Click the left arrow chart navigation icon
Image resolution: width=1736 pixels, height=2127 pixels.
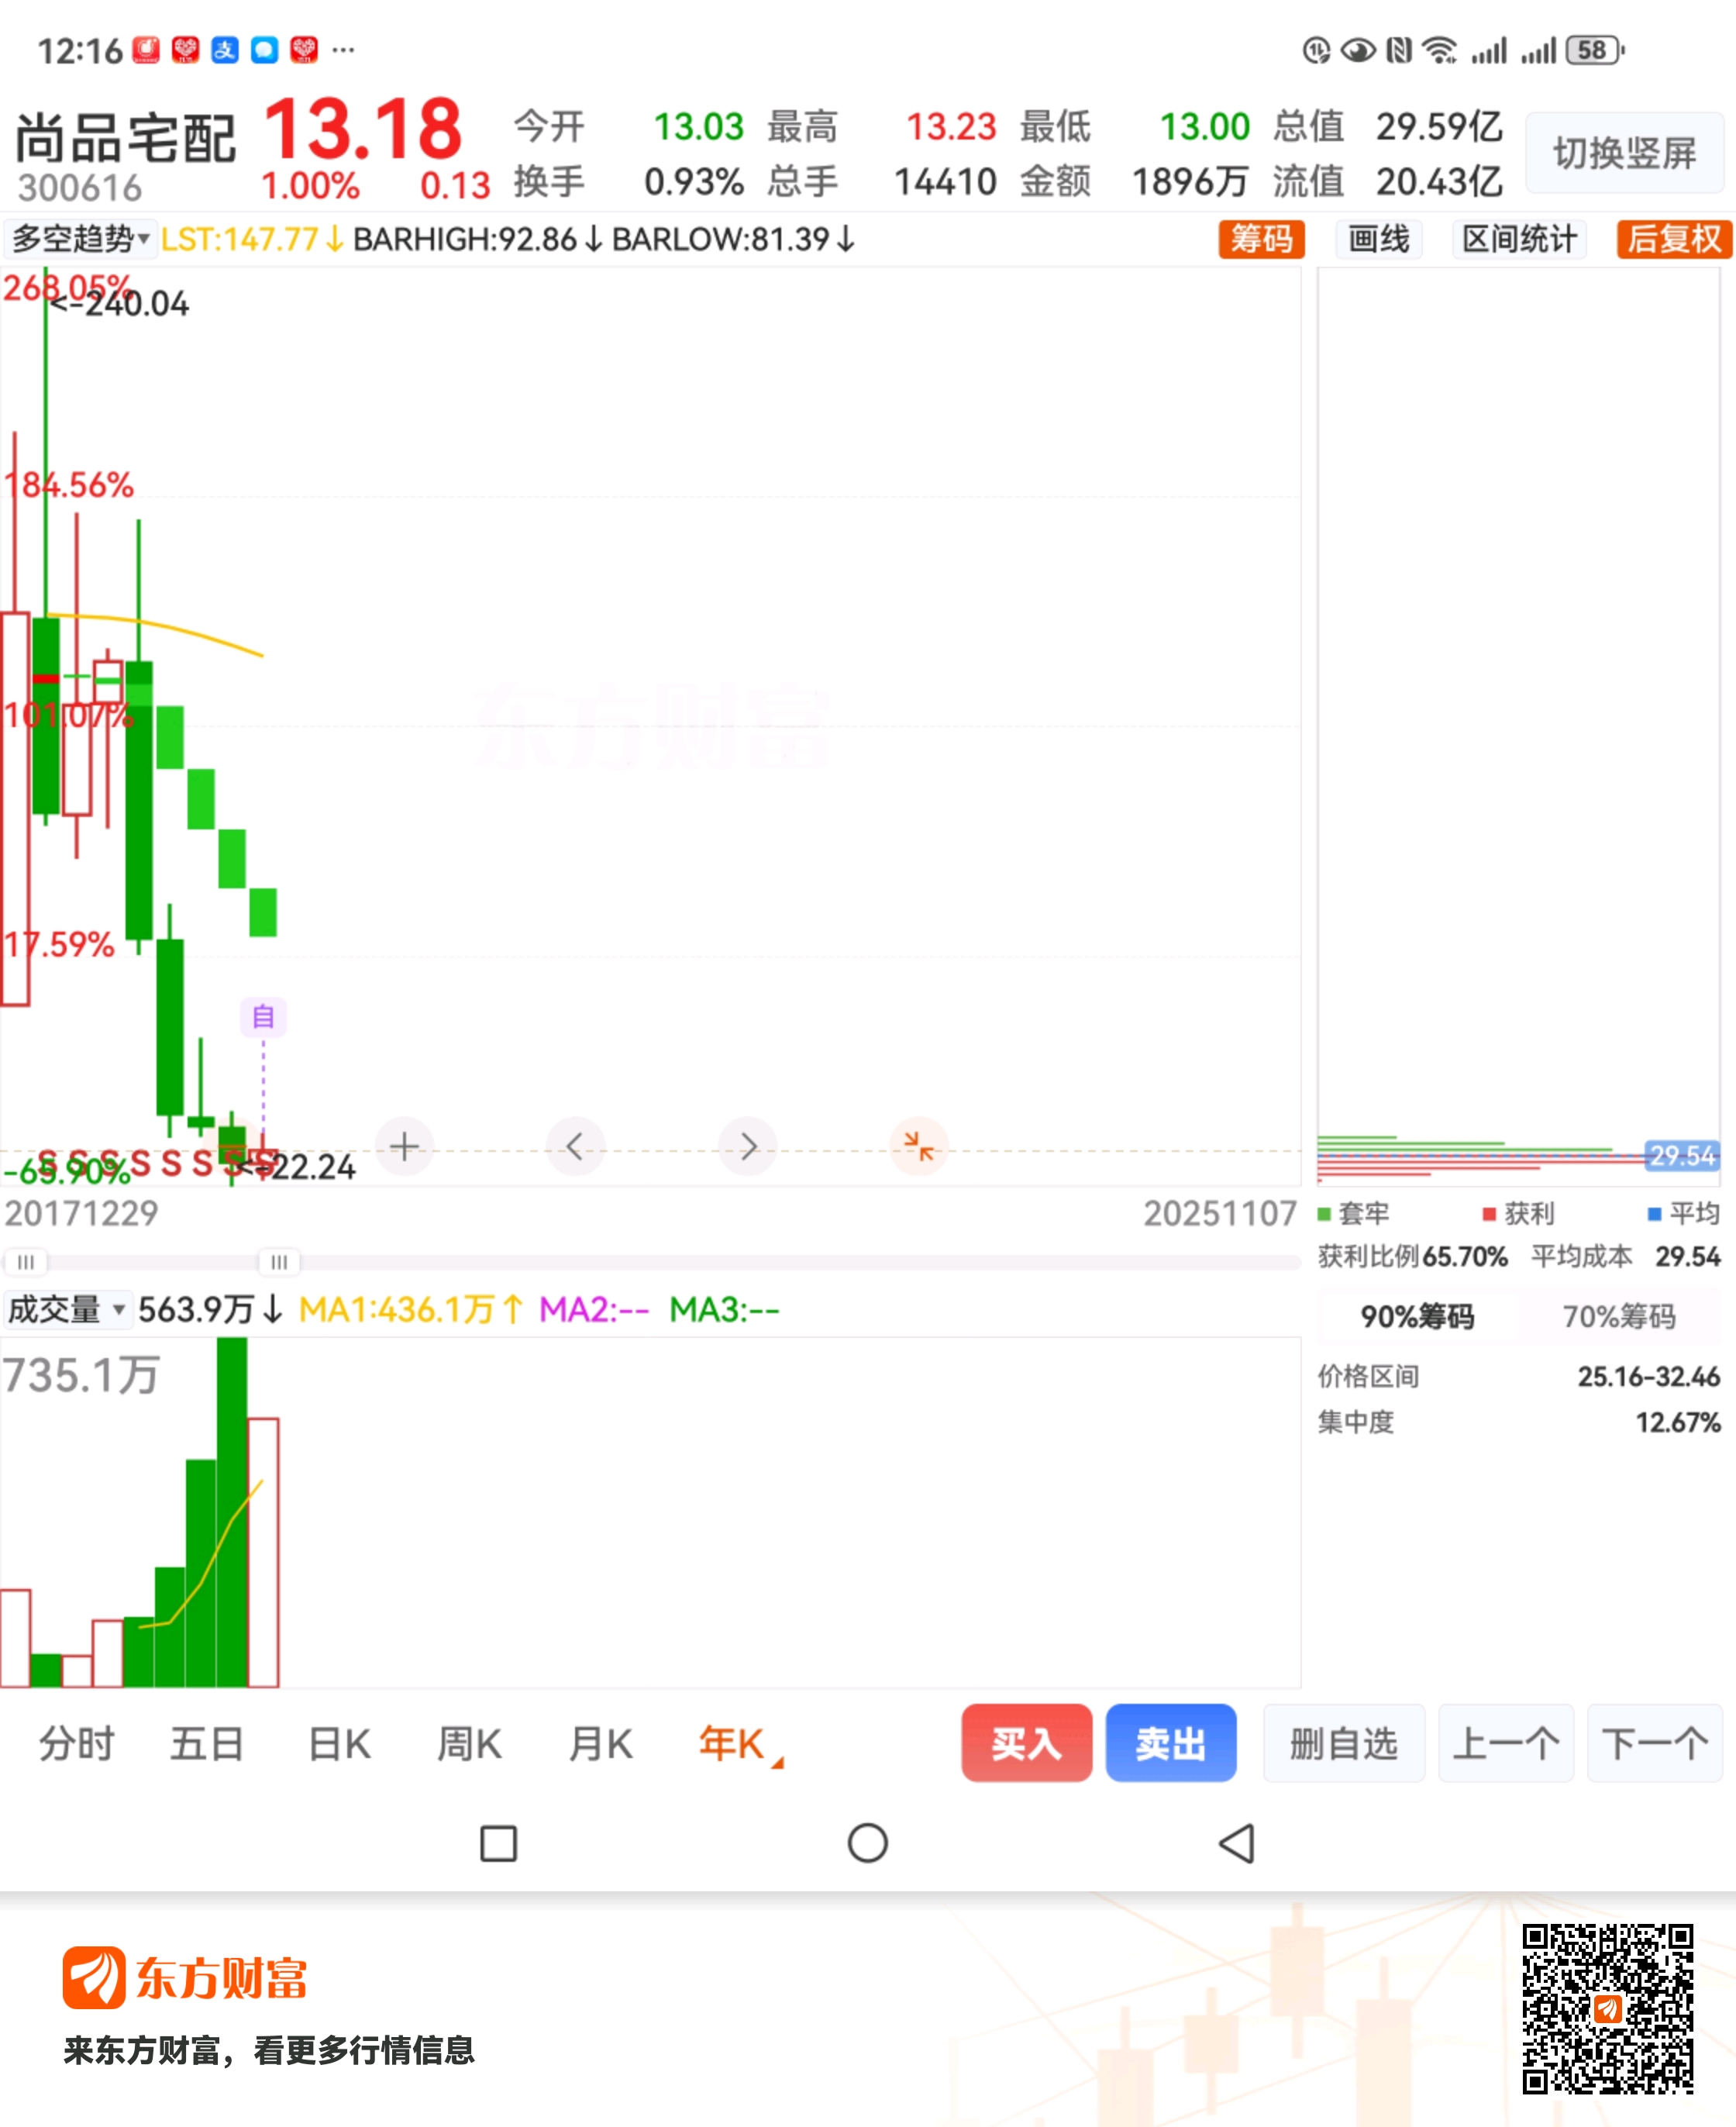click(x=575, y=1146)
